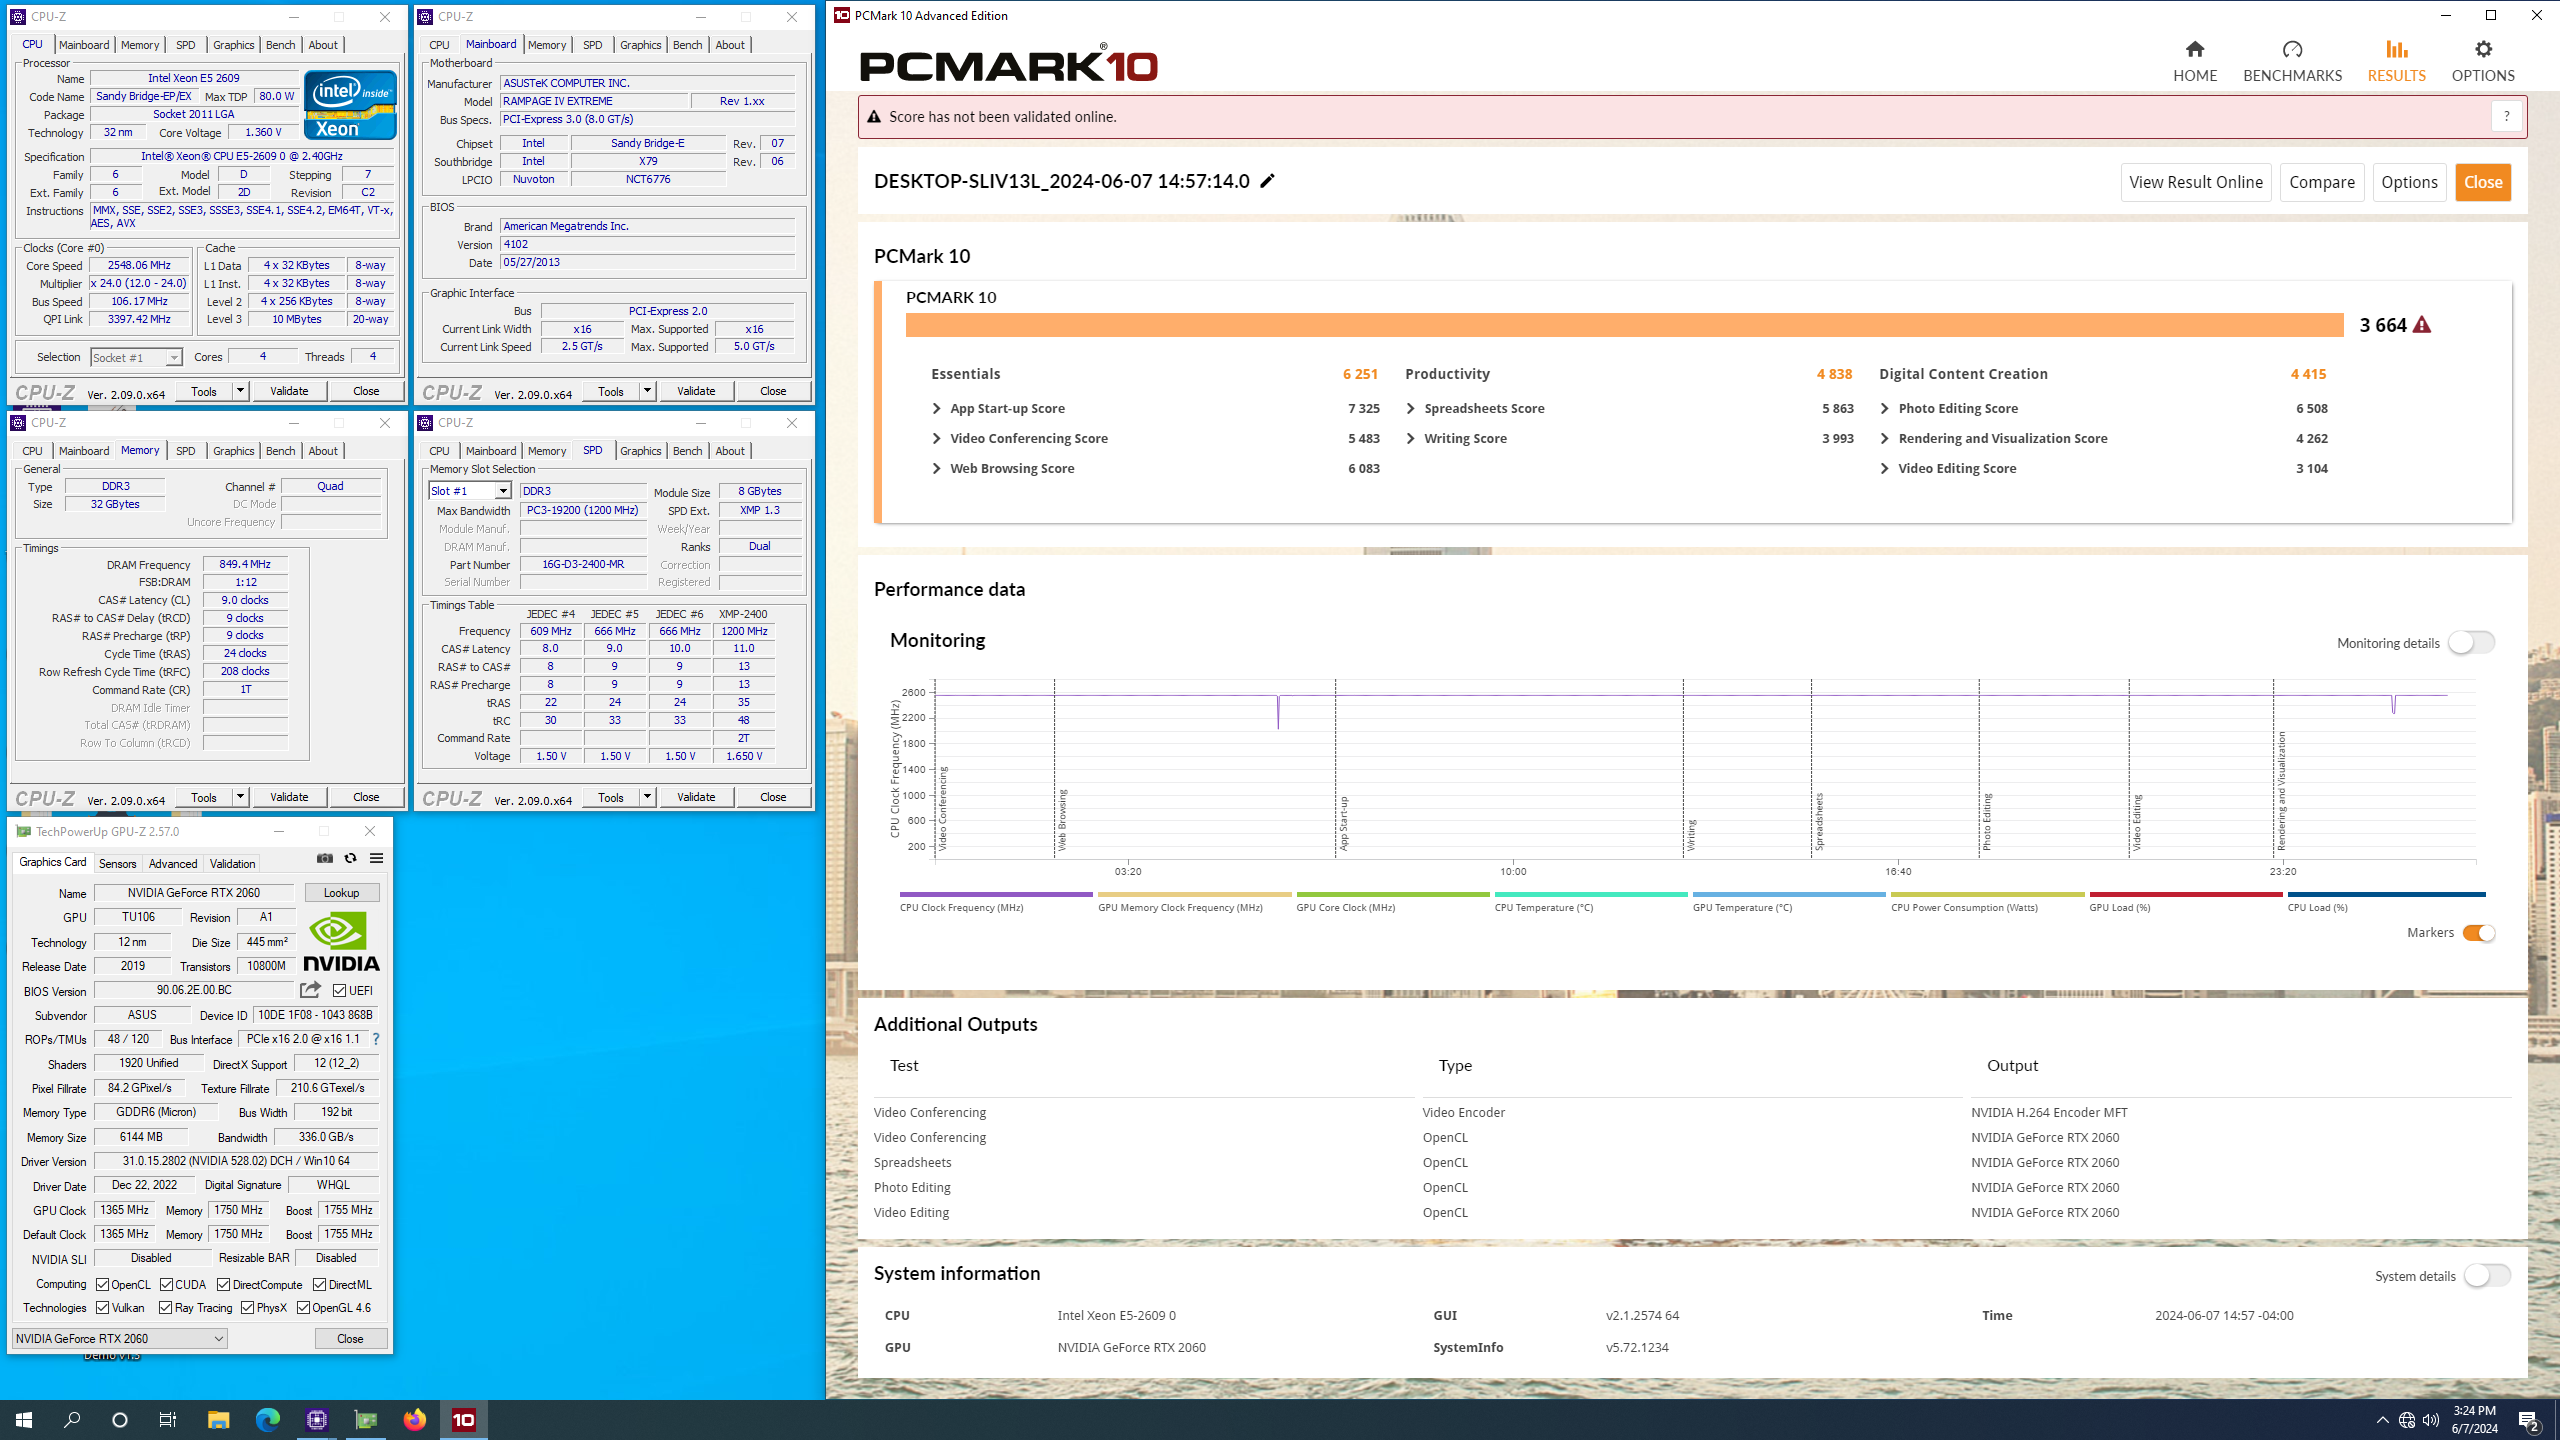This screenshot has width=2560, height=1440.
Task: Open the Advanced tab in GPU-Z
Action: pos(173,863)
